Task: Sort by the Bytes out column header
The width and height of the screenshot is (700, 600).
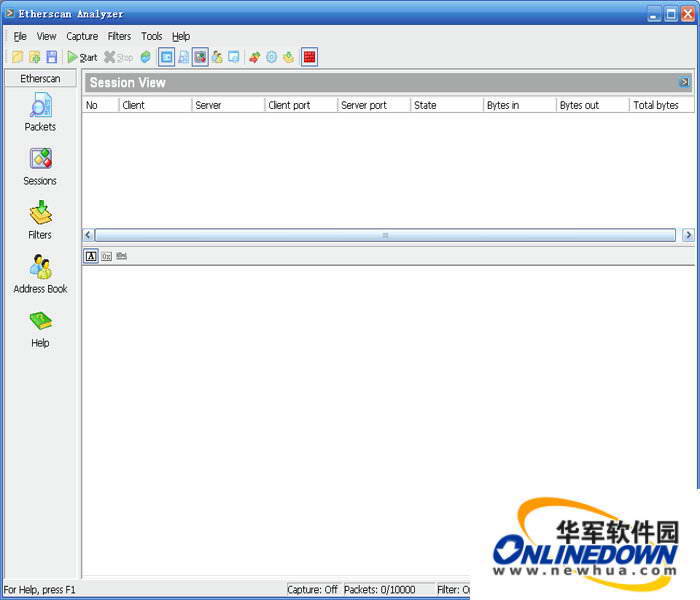Action: click(593, 105)
